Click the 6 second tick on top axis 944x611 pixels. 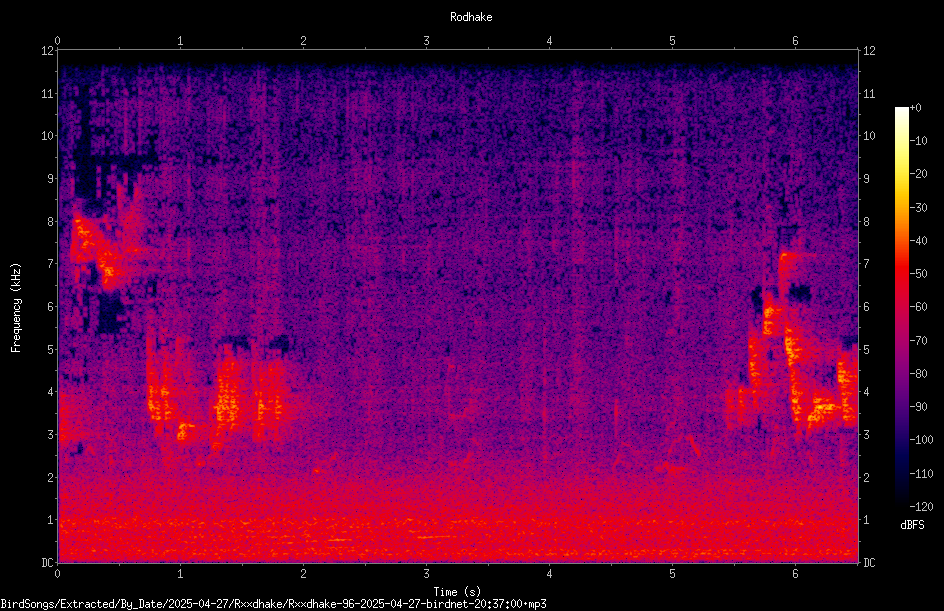795,41
